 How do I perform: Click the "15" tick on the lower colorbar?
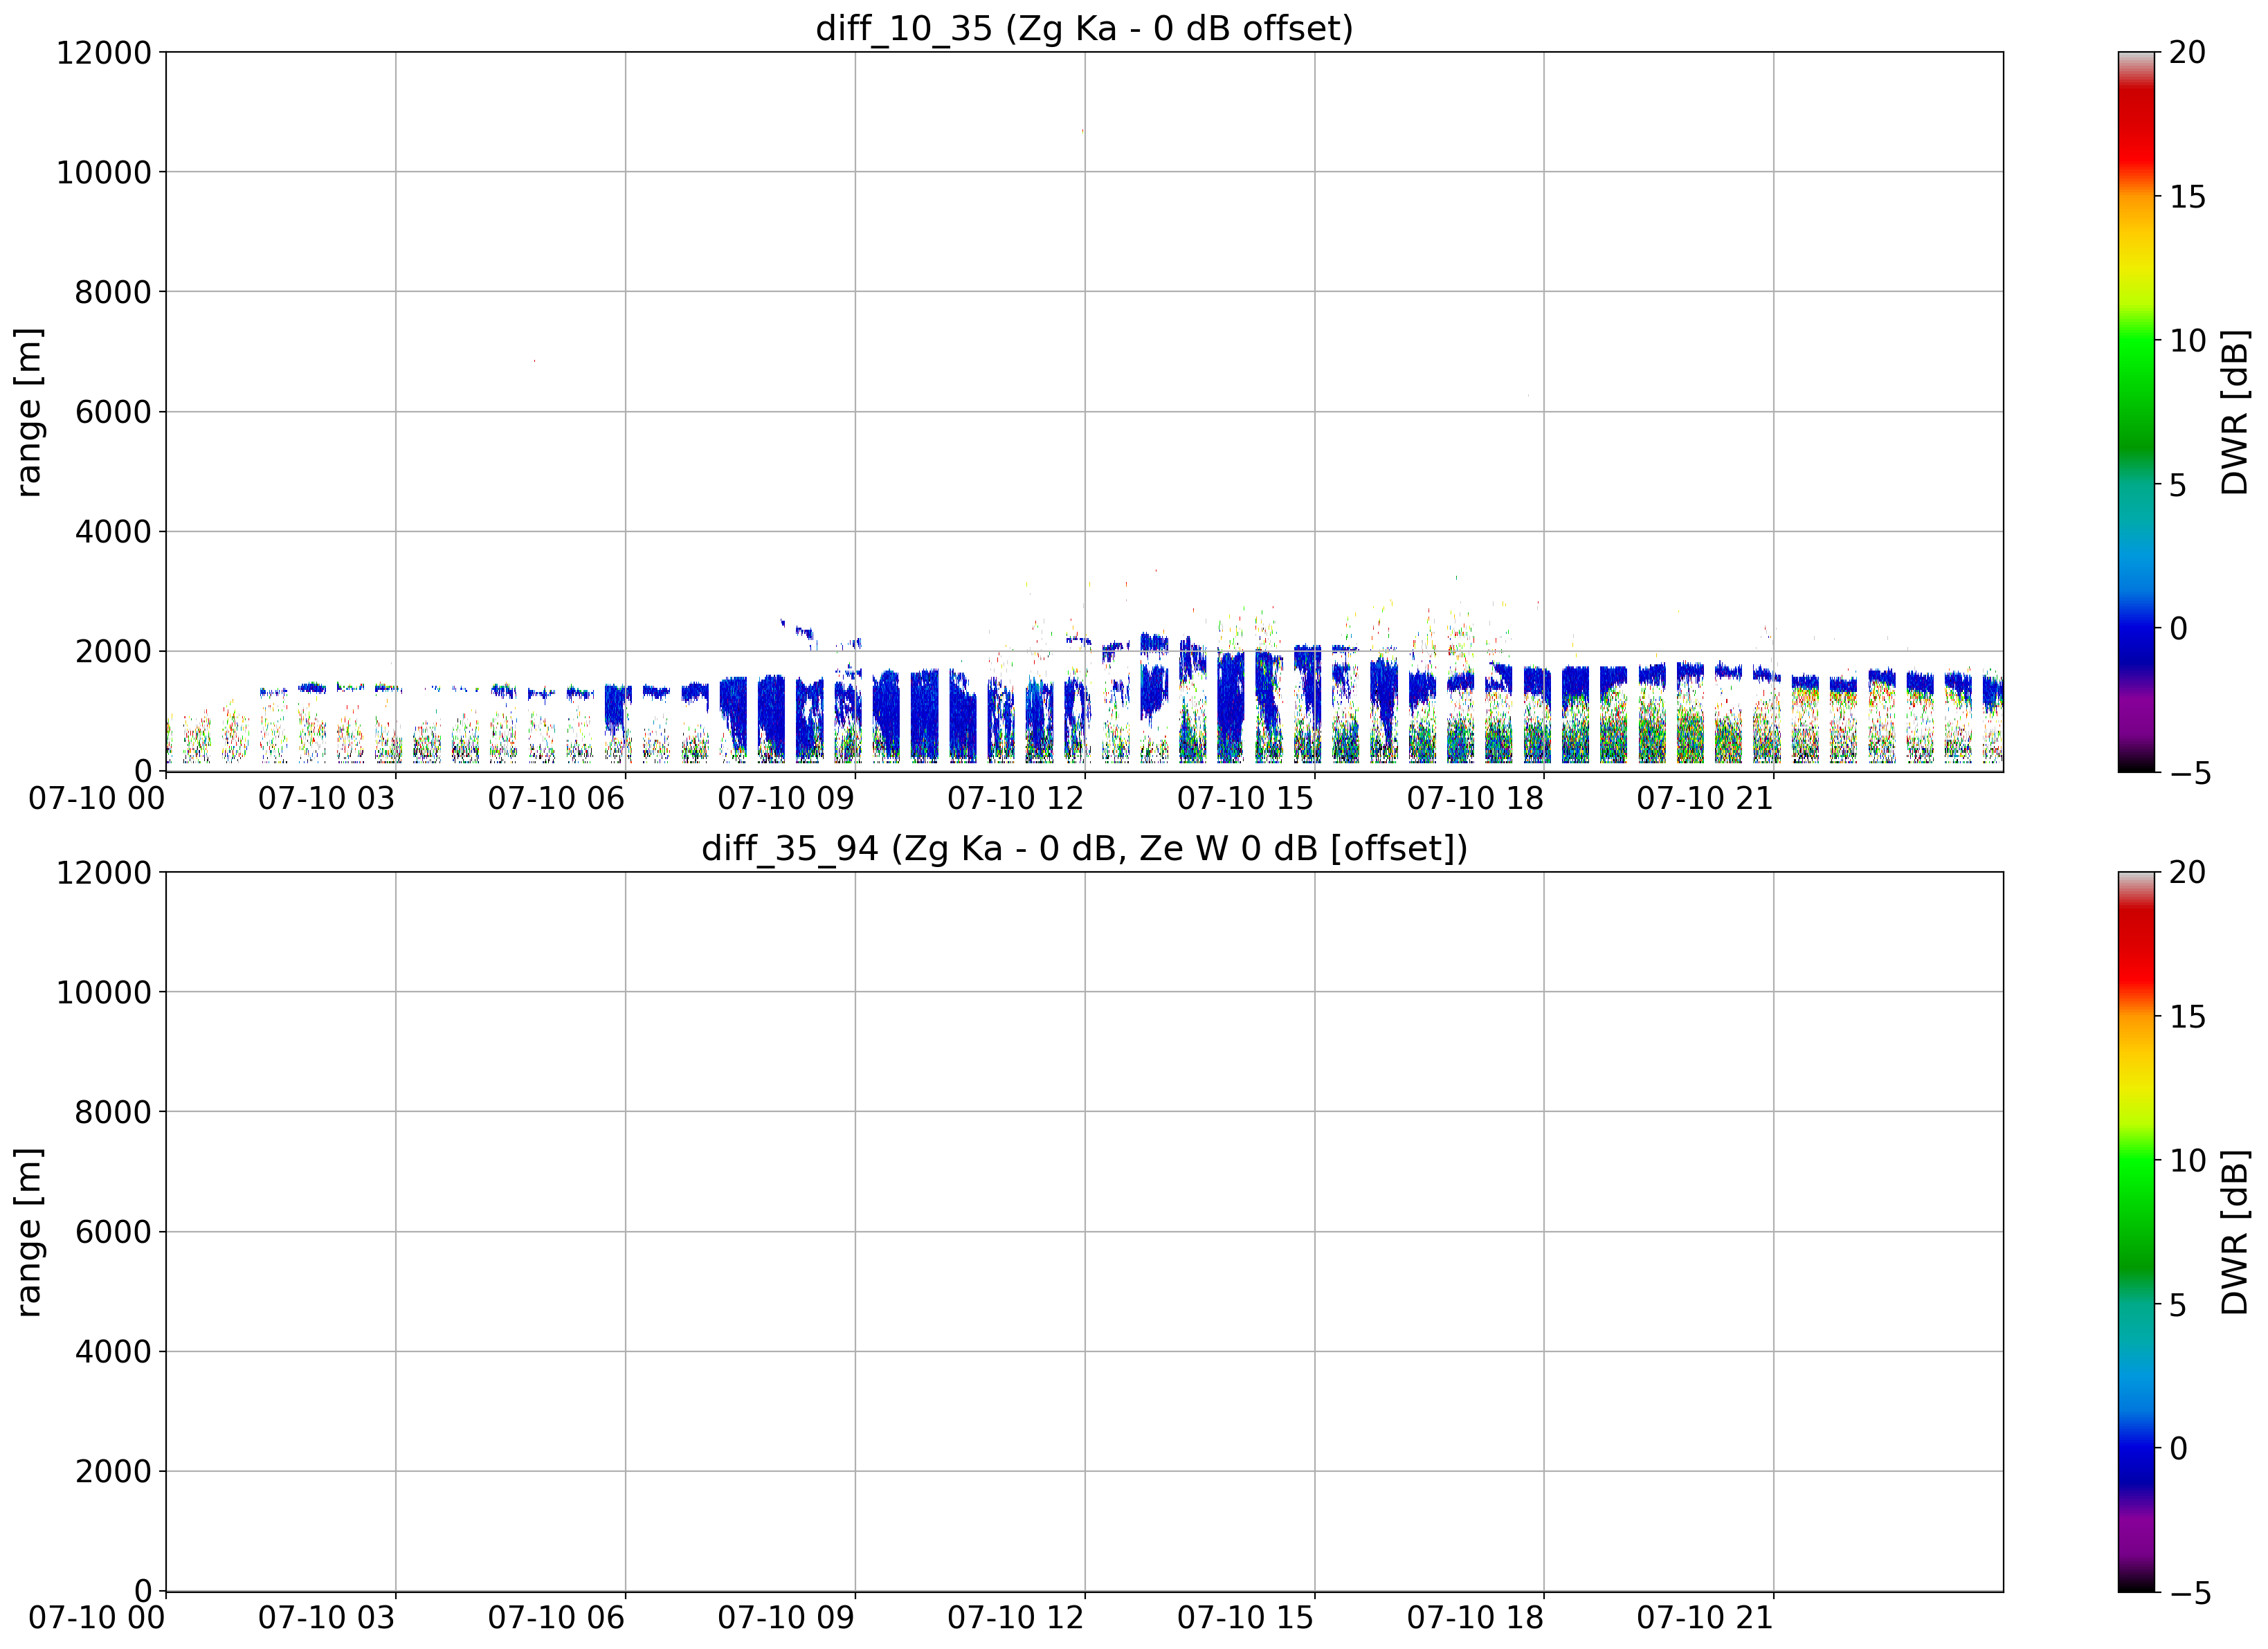tap(2187, 1017)
